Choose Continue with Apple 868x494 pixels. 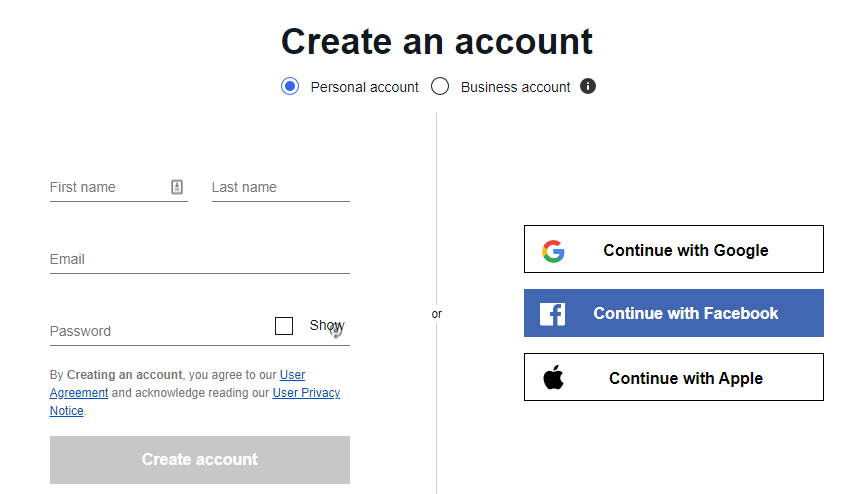point(674,377)
